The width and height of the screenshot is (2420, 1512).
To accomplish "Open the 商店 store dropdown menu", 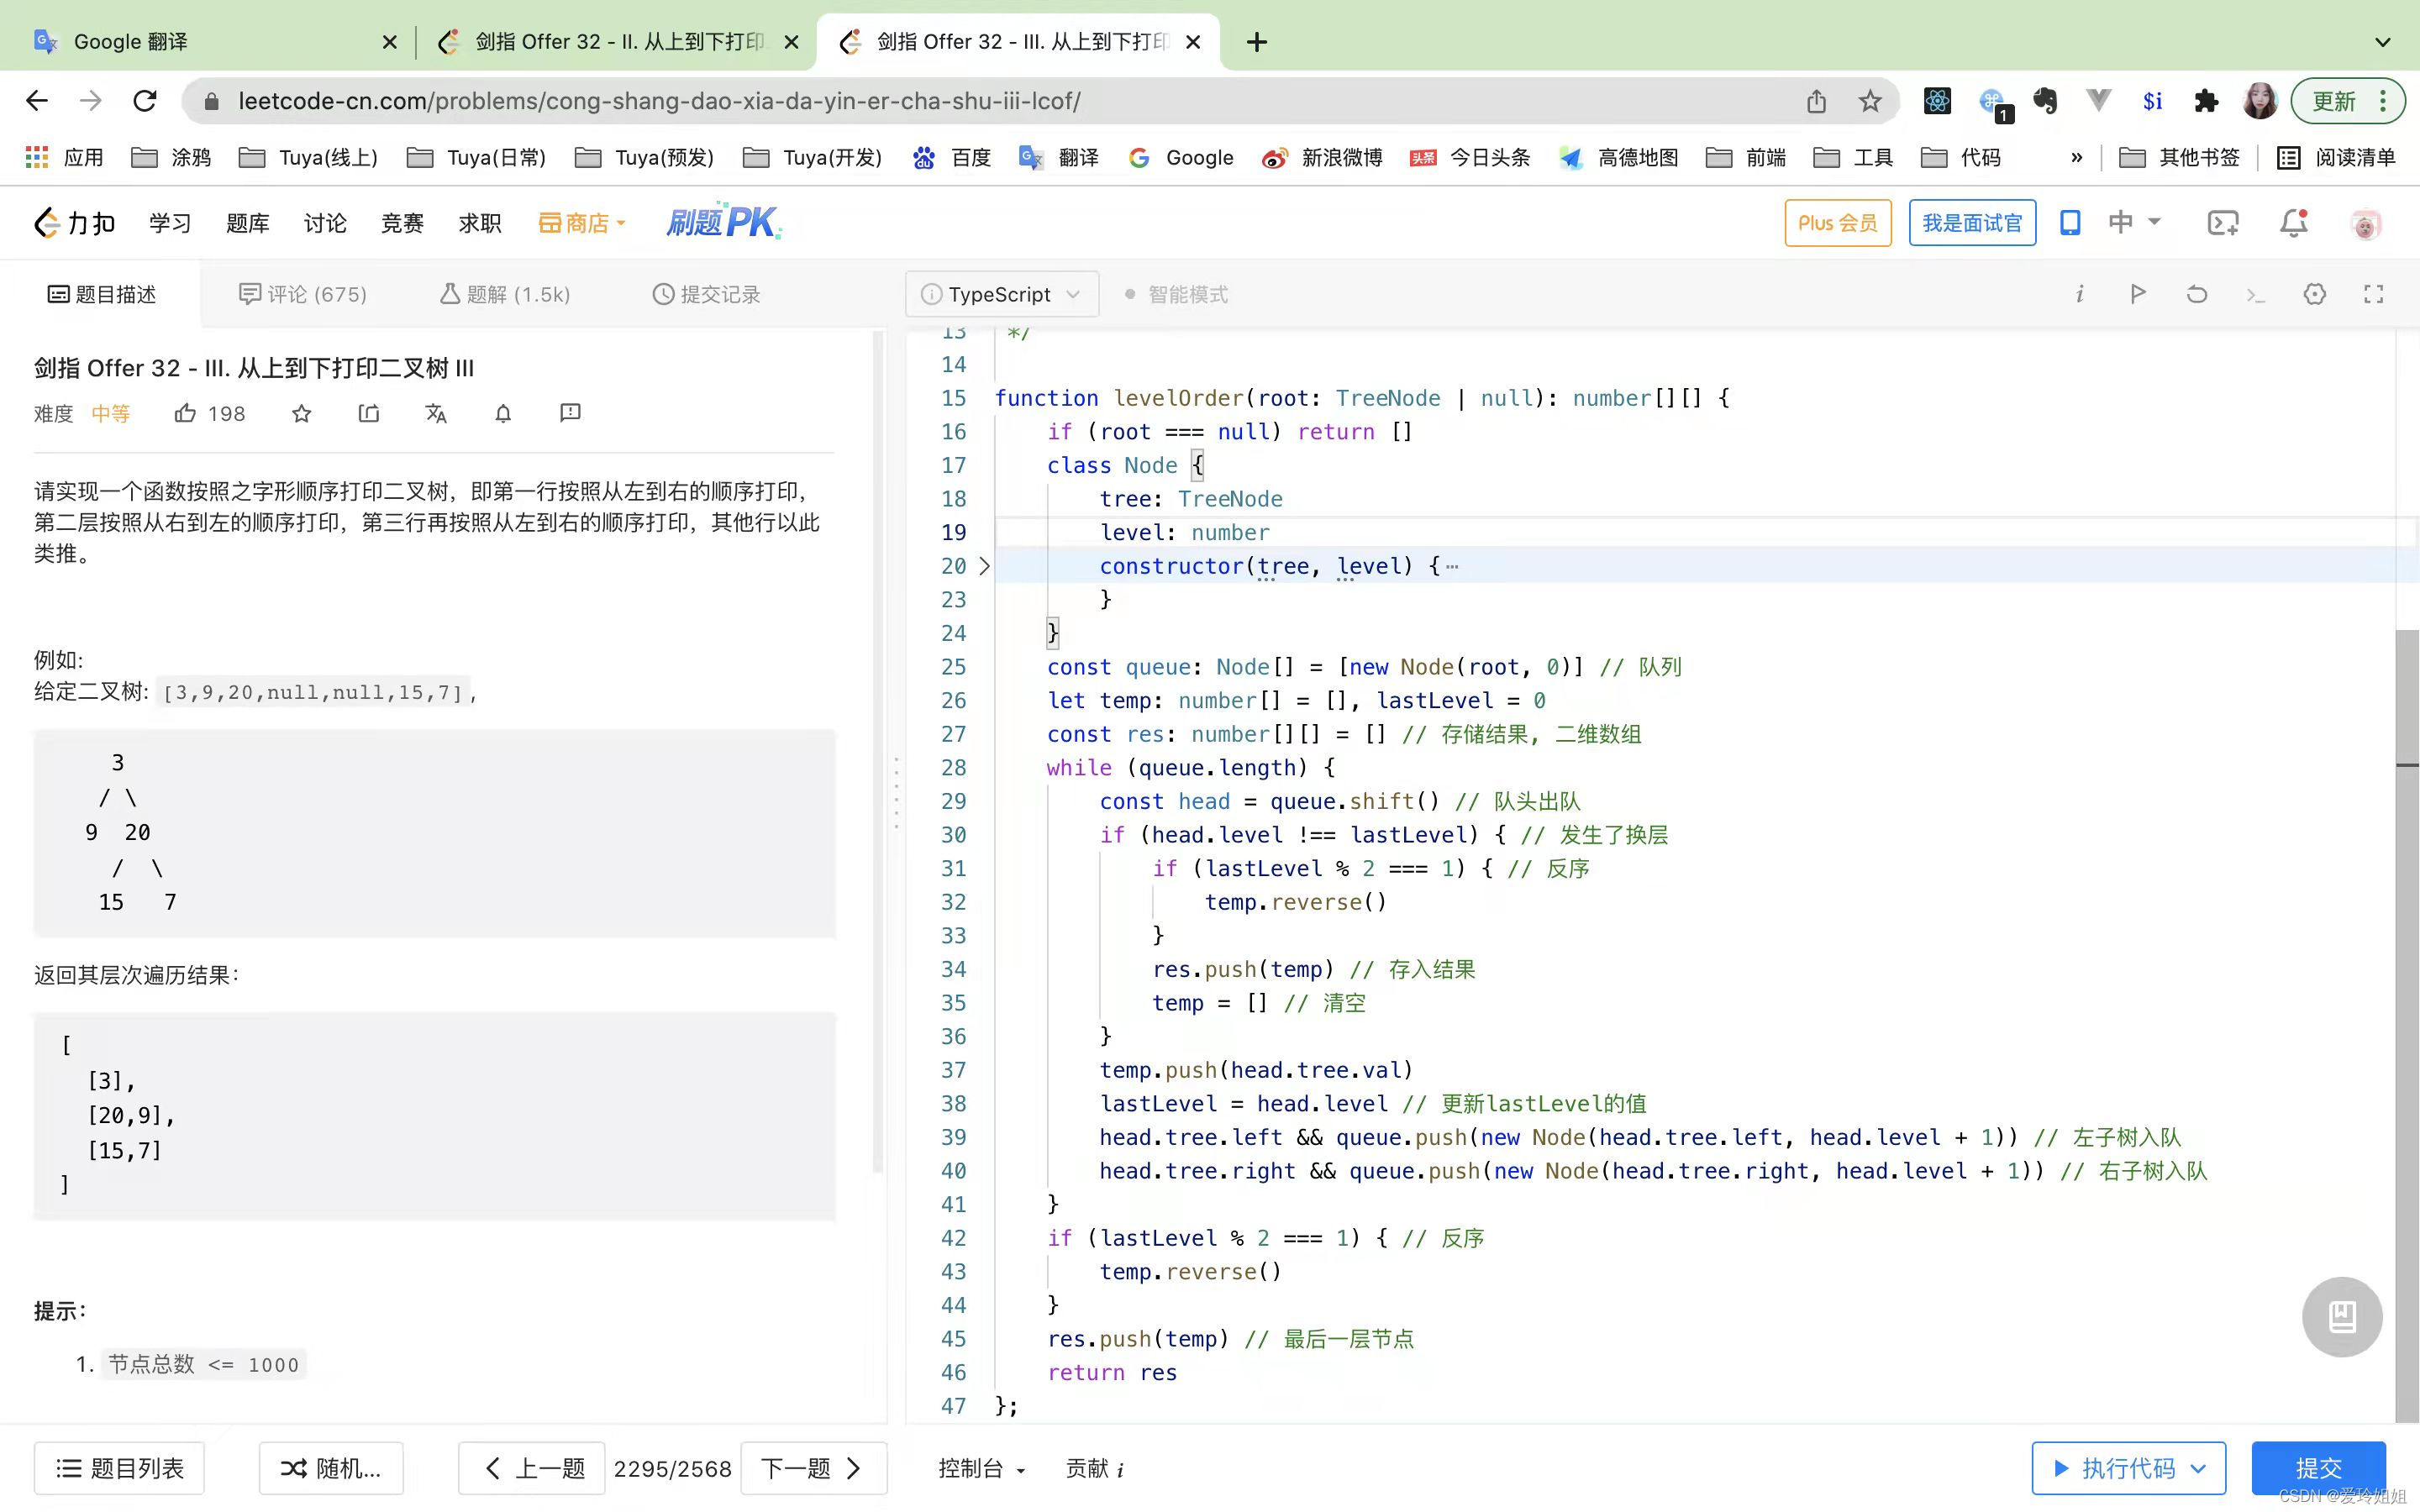I will pyautogui.click(x=582, y=223).
